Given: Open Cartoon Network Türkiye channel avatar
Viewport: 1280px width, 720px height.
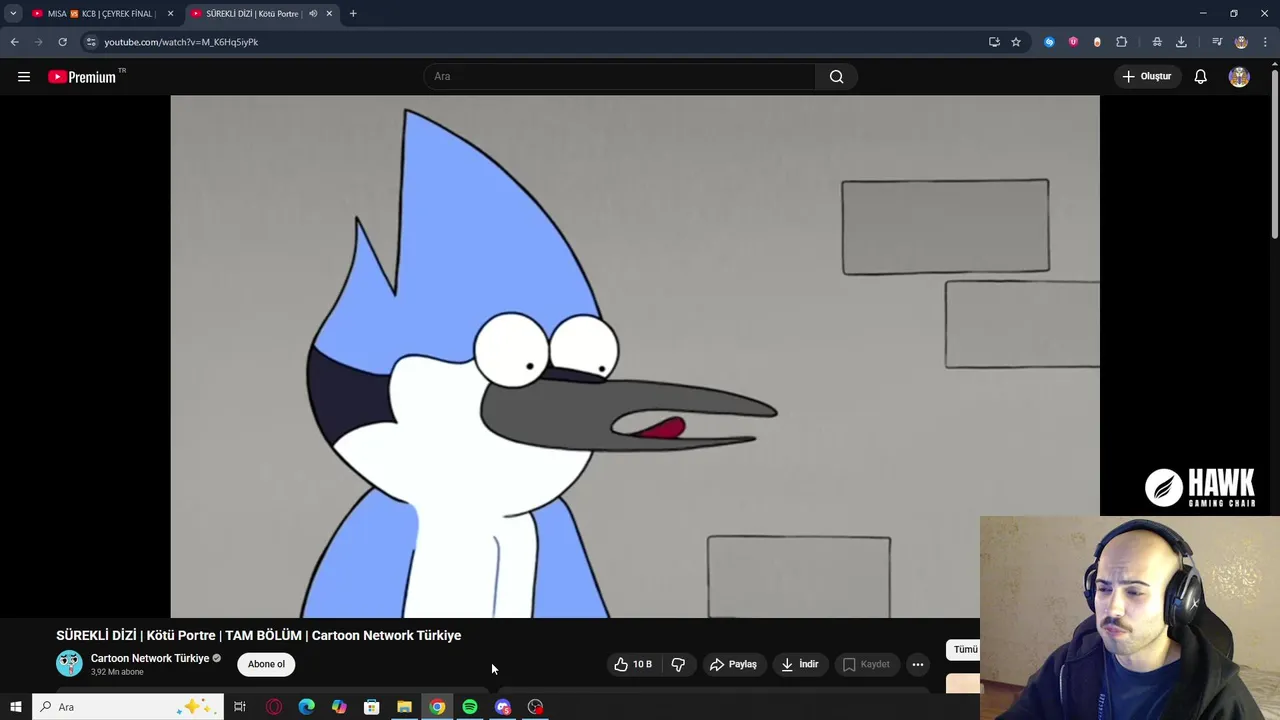Looking at the screenshot, I should click(69, 664).
